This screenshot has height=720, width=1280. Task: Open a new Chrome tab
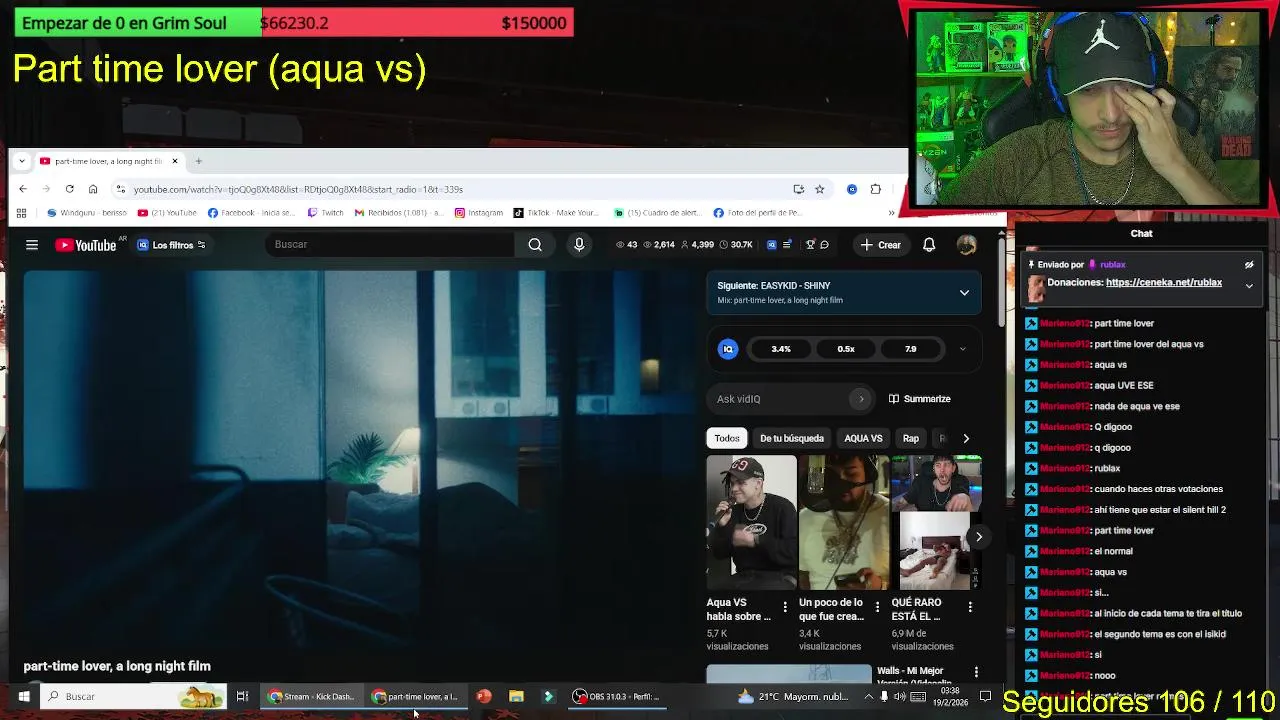click(198, 161)
